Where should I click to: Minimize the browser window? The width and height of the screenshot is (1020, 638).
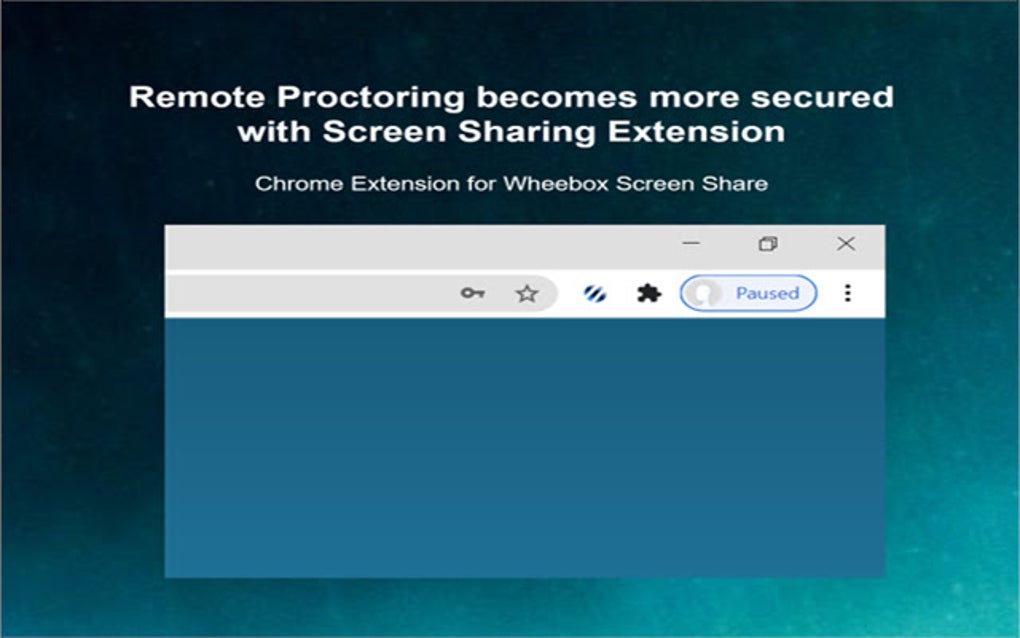pos(691,243)
